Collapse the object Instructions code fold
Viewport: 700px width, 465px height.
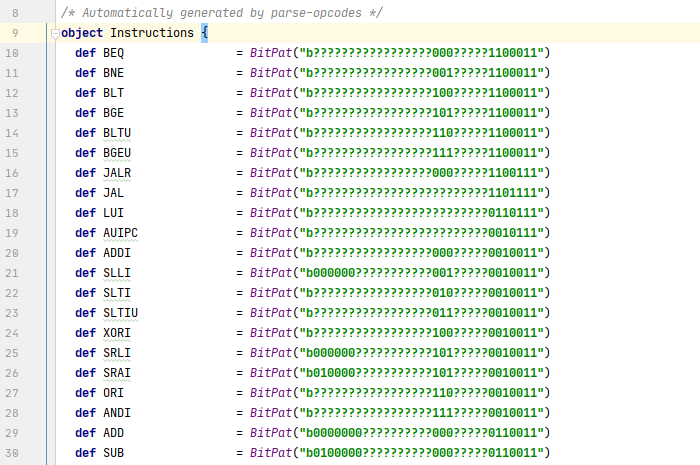point(53,33)
